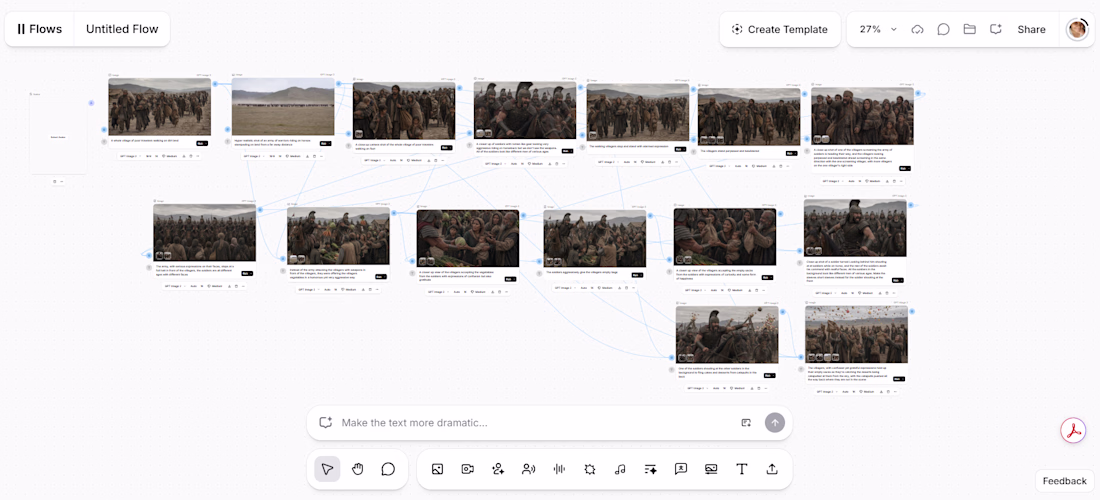
Task: Click the Feedback button
Action: coord(1064,481)
